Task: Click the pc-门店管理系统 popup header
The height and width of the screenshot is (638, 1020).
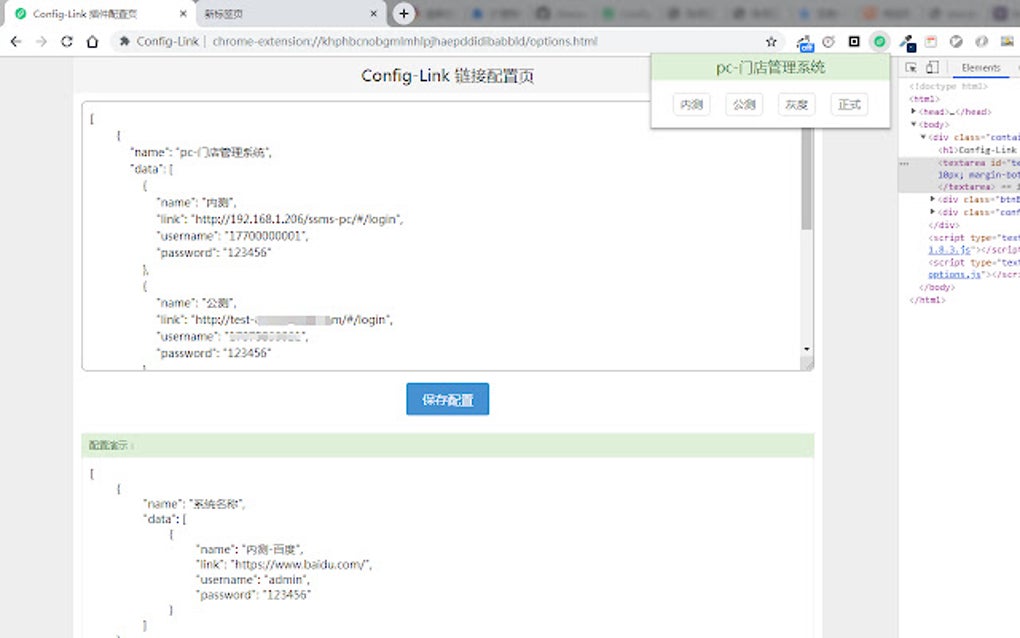Action: 770,68
